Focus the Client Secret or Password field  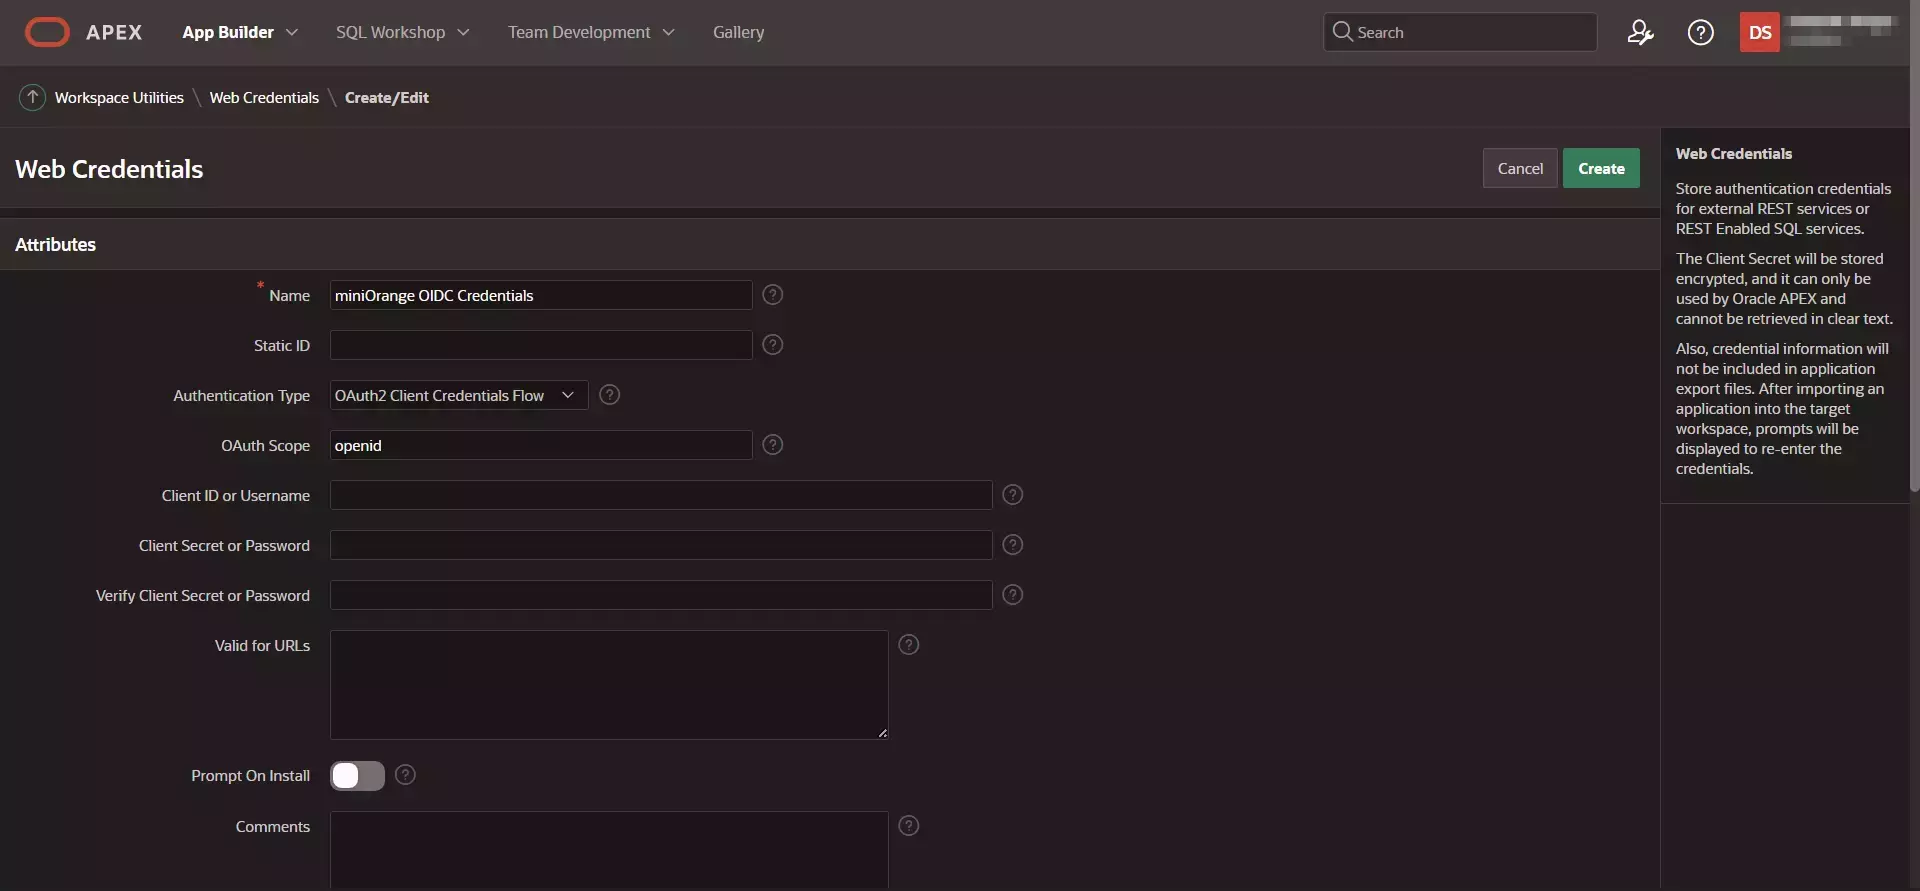click(661, 545)
